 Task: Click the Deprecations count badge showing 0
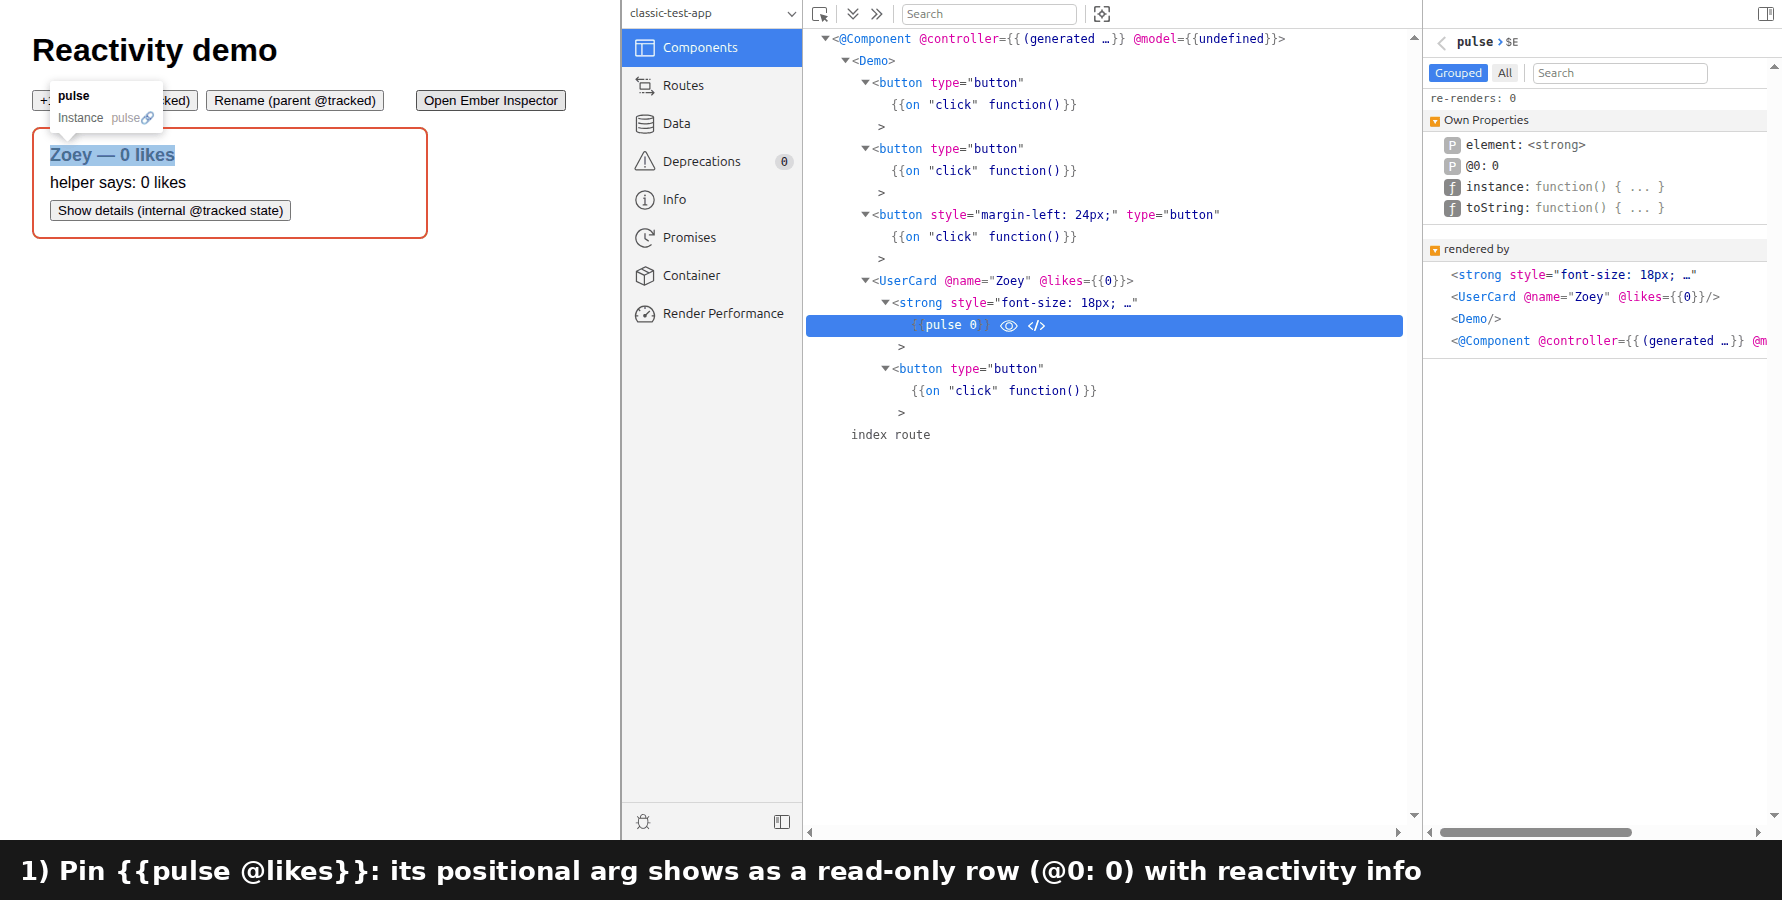(x=784, y=162)
